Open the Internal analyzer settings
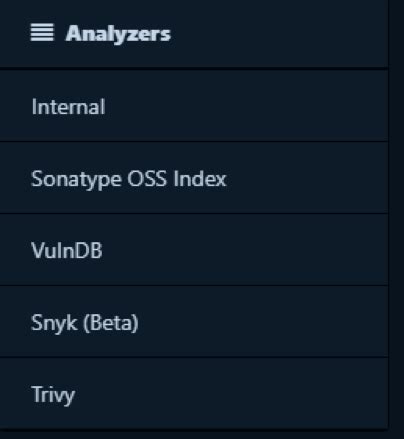 194,106
